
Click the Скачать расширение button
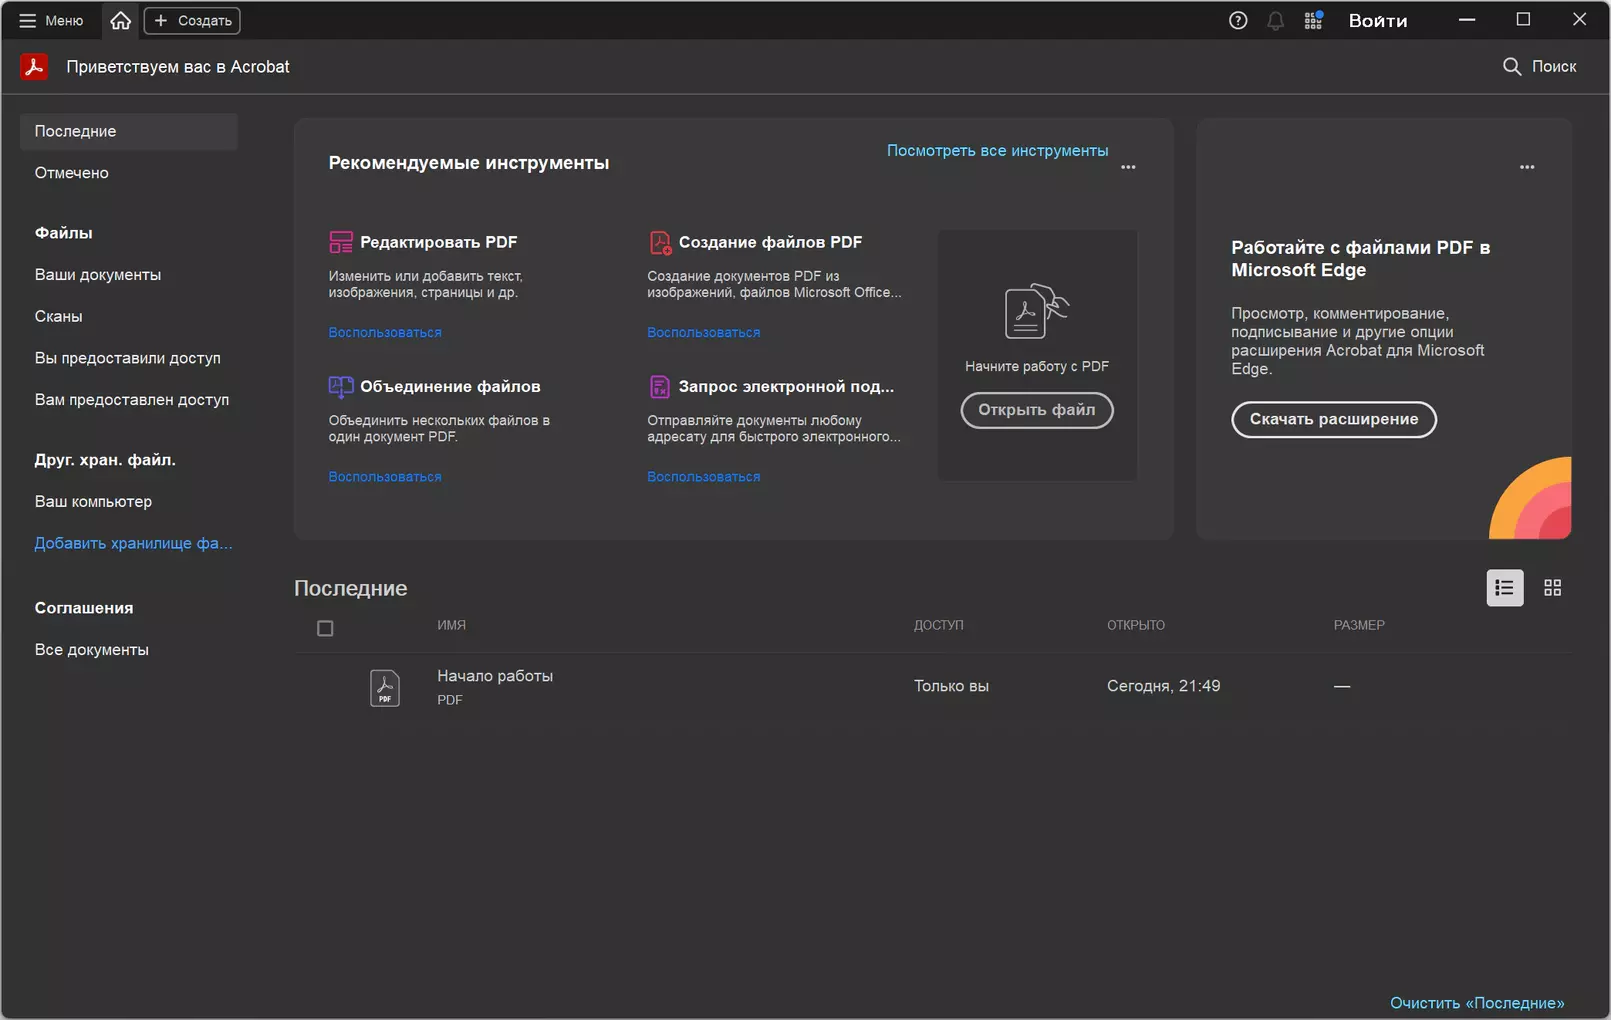[x=1334, y=419]
